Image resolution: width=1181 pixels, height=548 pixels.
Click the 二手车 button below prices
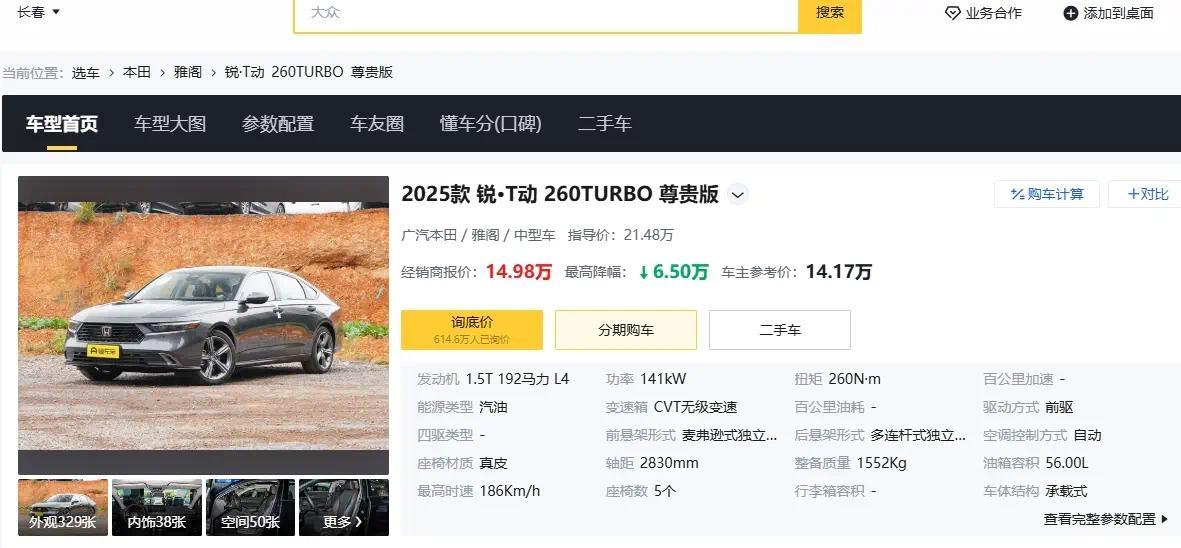780,330
